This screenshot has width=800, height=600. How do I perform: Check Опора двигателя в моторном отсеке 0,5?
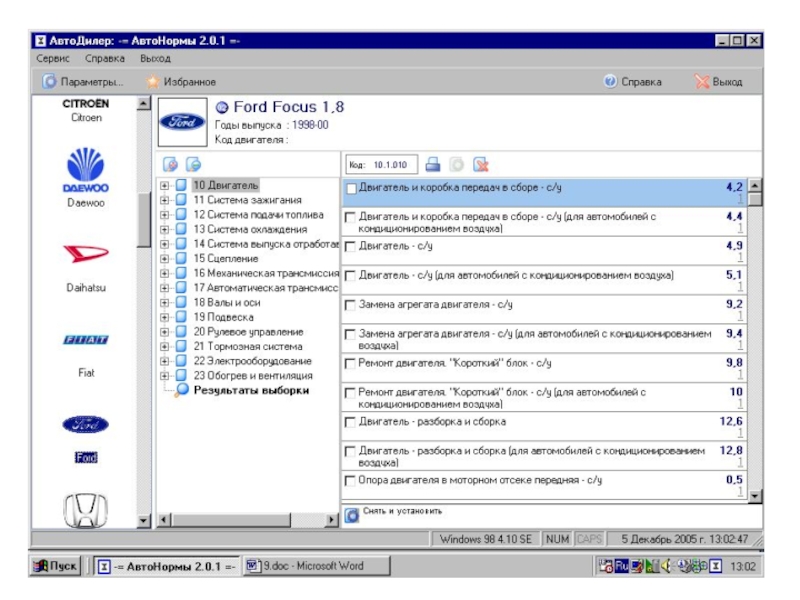tap(351, 481)
